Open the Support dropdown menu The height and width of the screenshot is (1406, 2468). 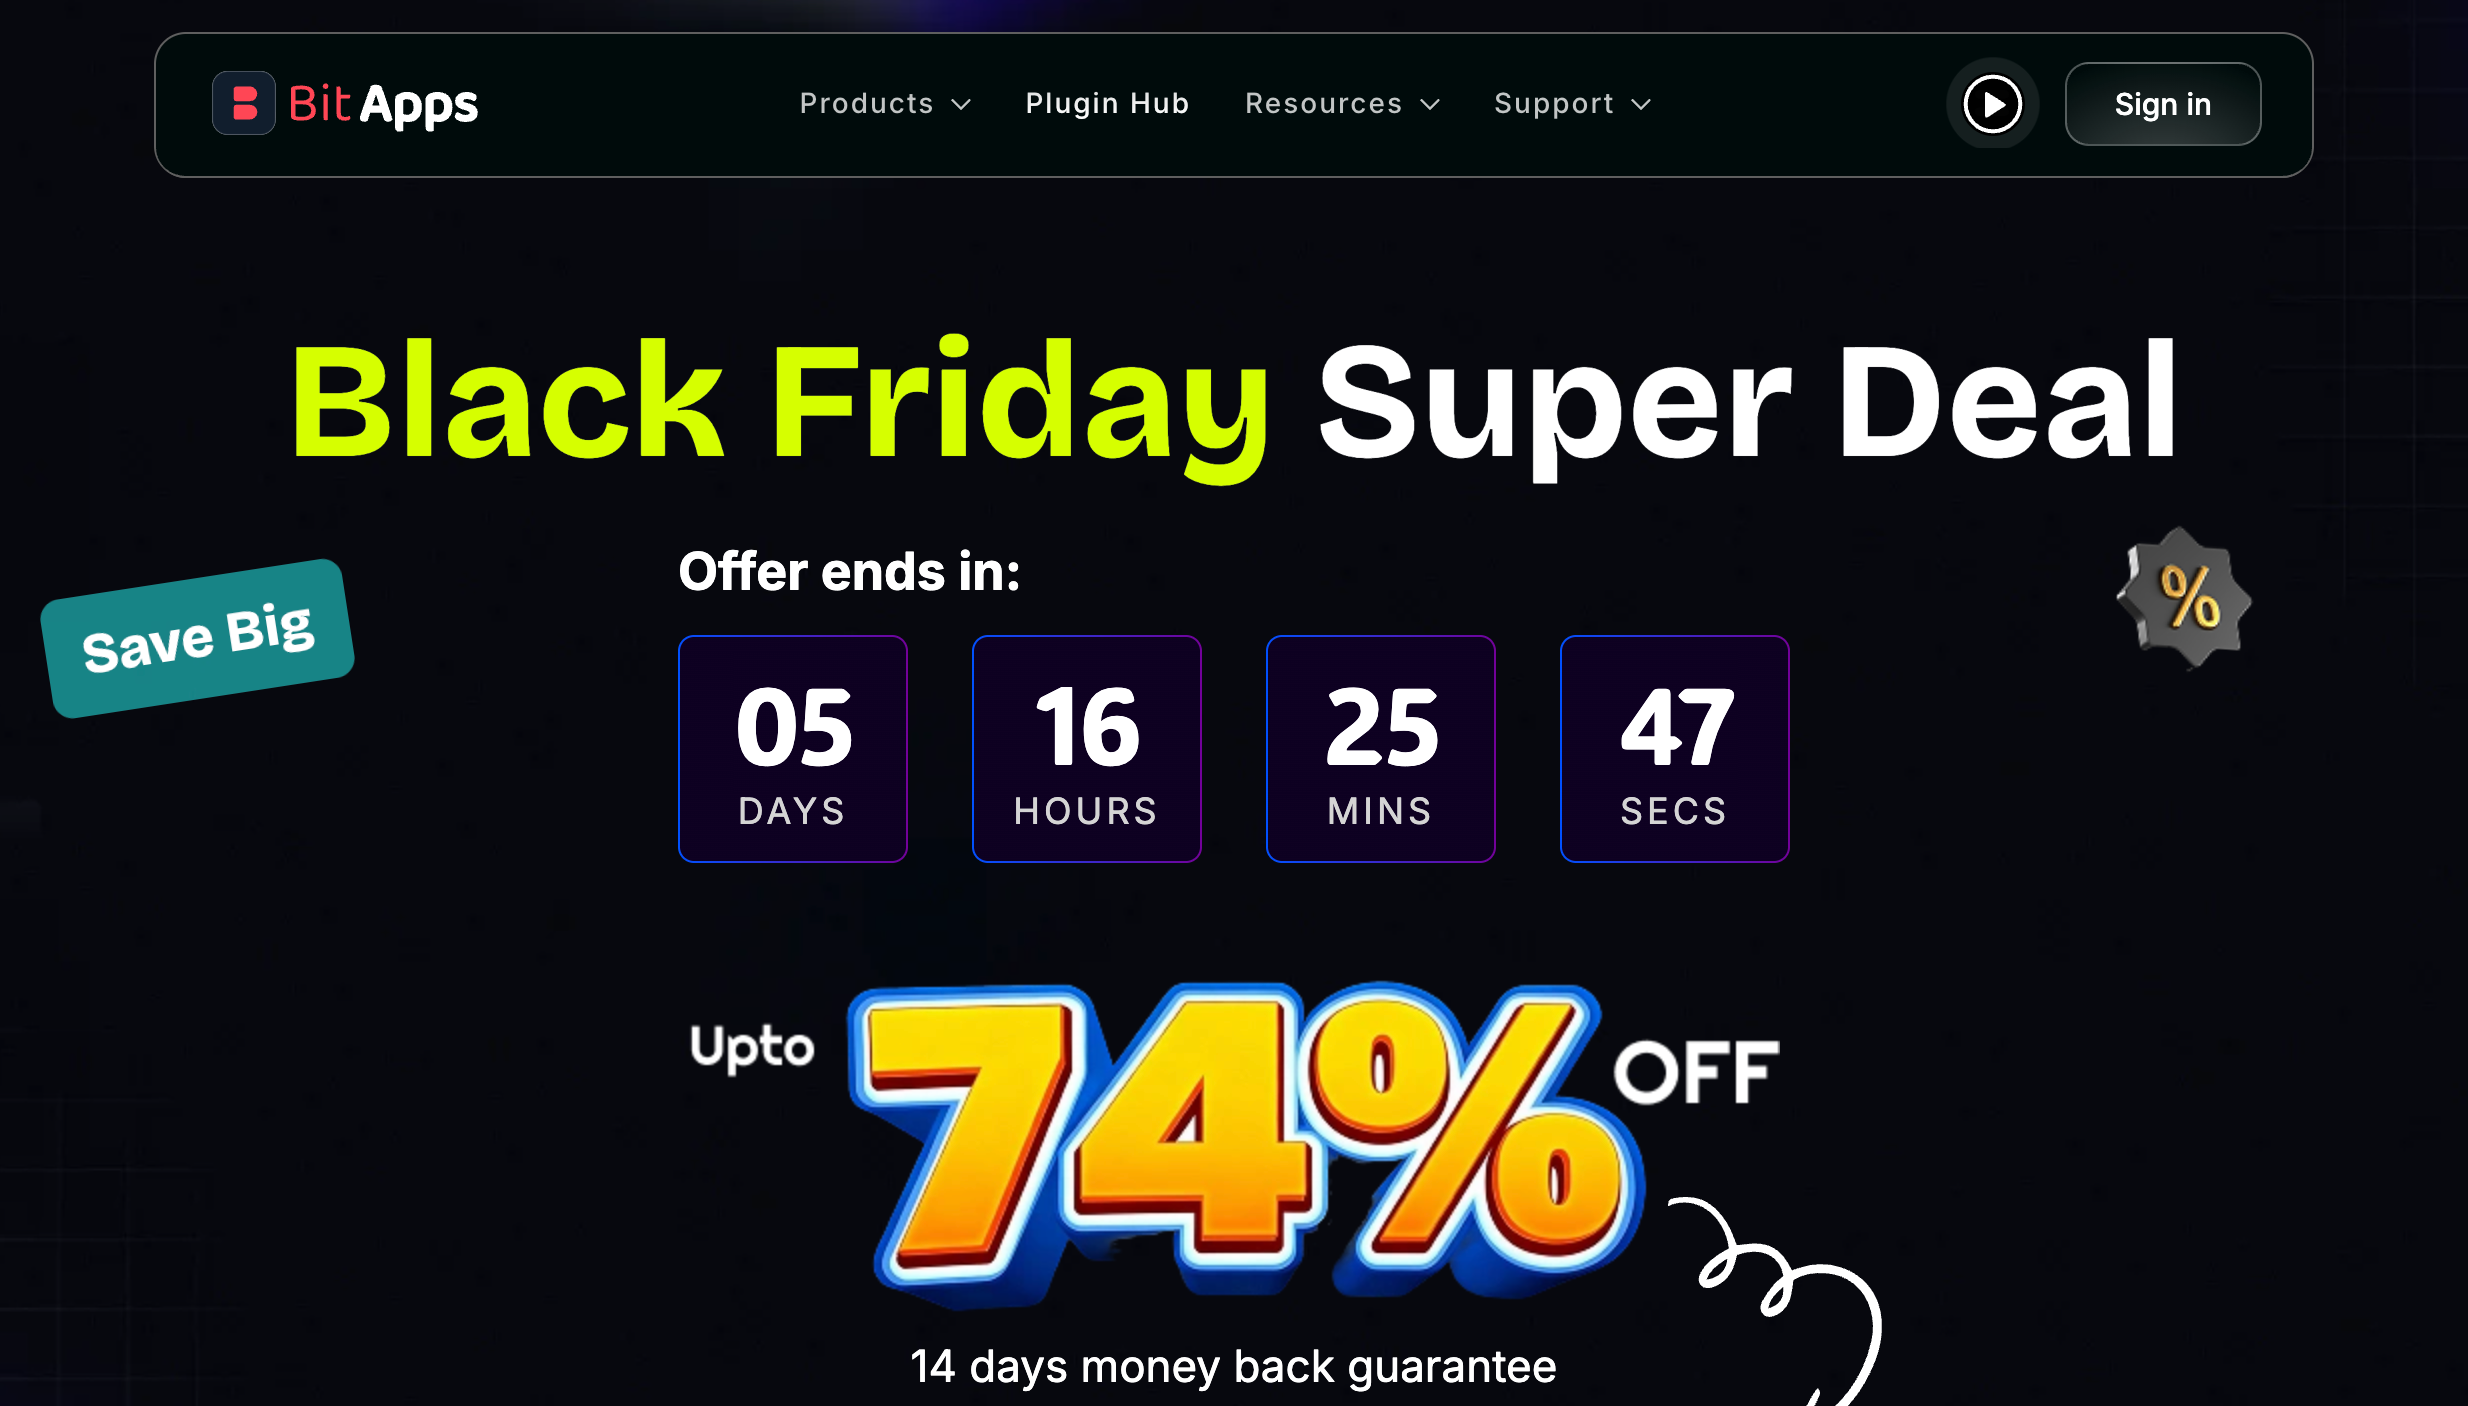point(1570,103)
